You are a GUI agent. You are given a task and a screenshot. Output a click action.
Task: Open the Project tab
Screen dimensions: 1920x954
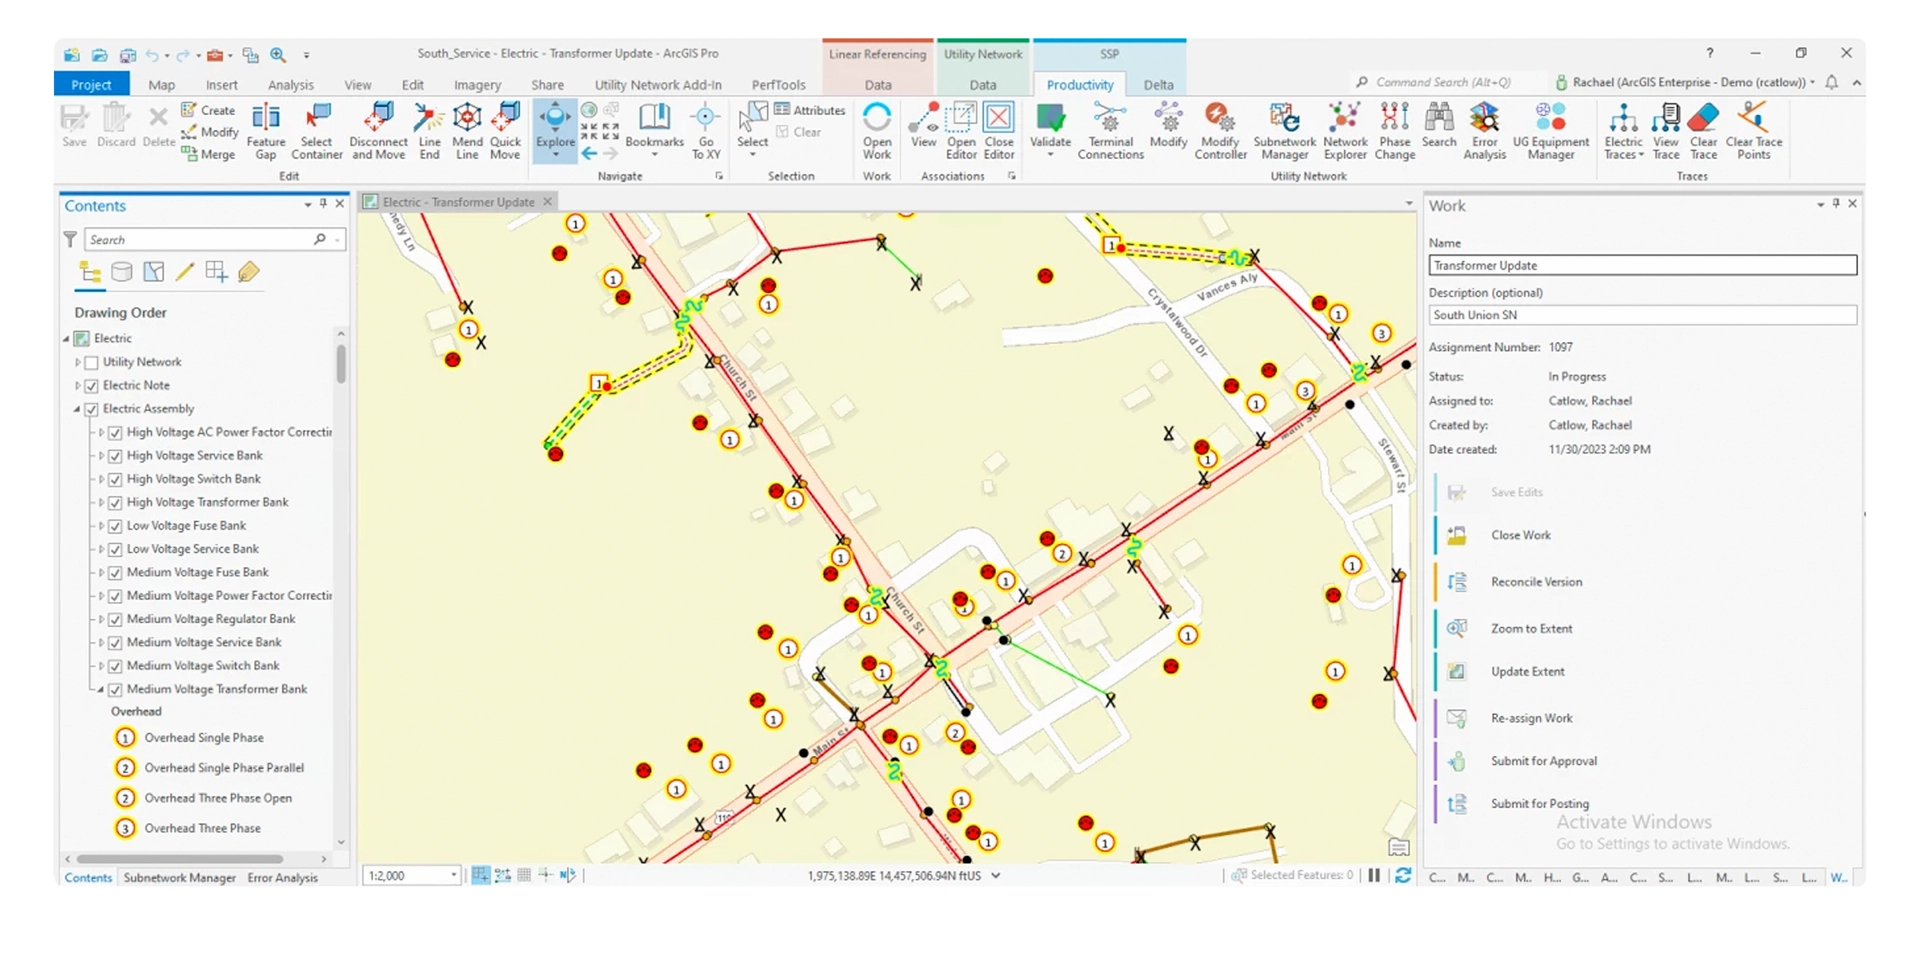[91, 85]
